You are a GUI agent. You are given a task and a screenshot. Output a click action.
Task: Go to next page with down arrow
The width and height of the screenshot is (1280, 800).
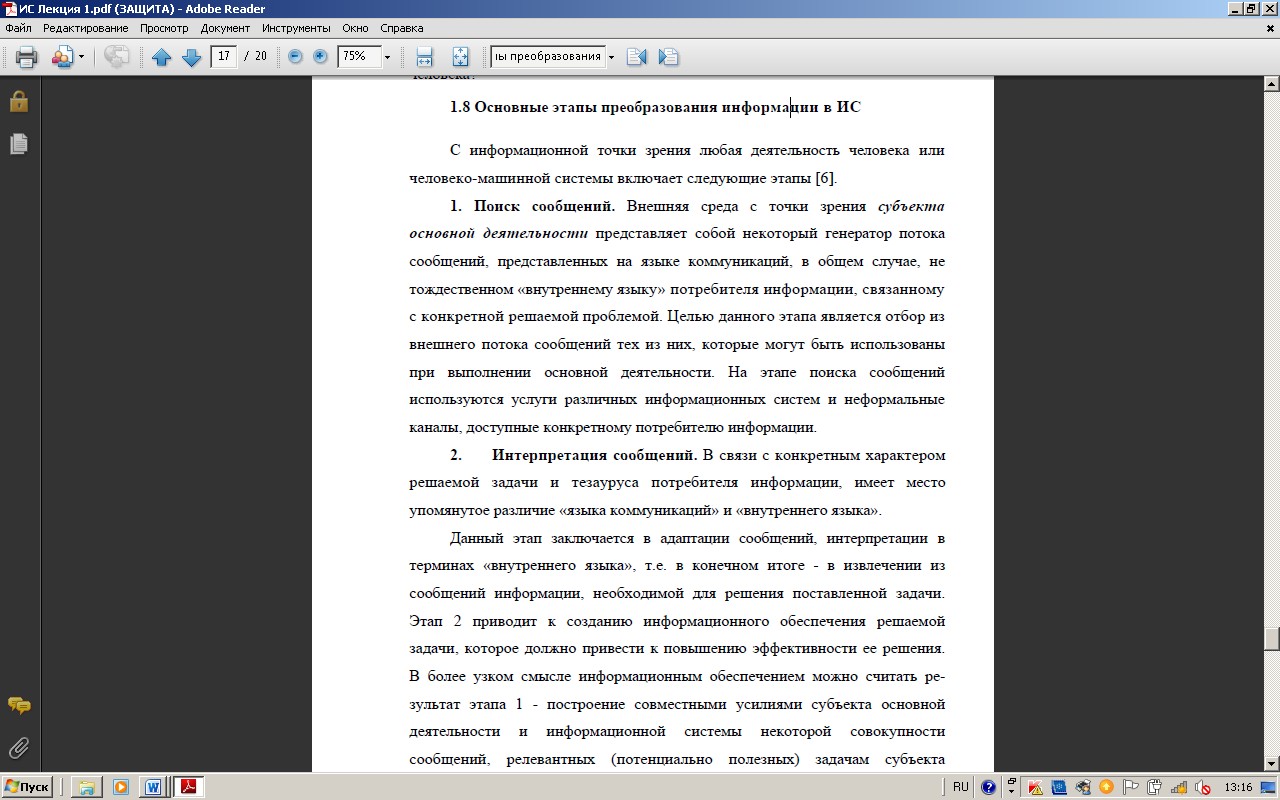(x=191, y=57)
